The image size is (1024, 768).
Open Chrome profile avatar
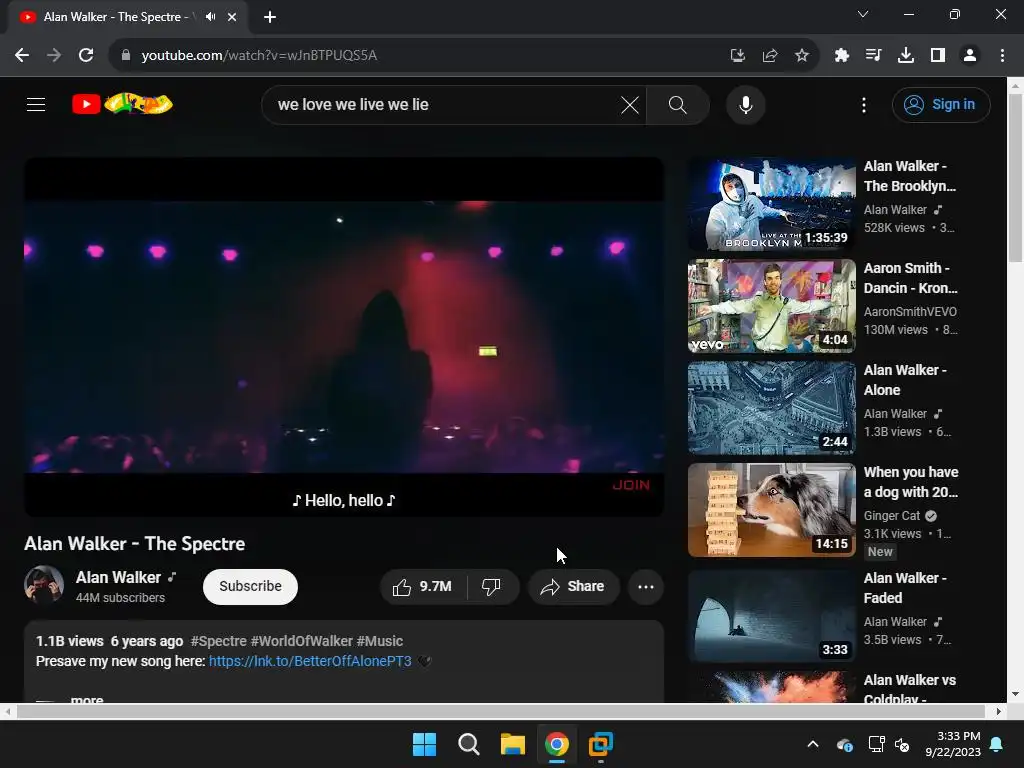click(970, 55)
